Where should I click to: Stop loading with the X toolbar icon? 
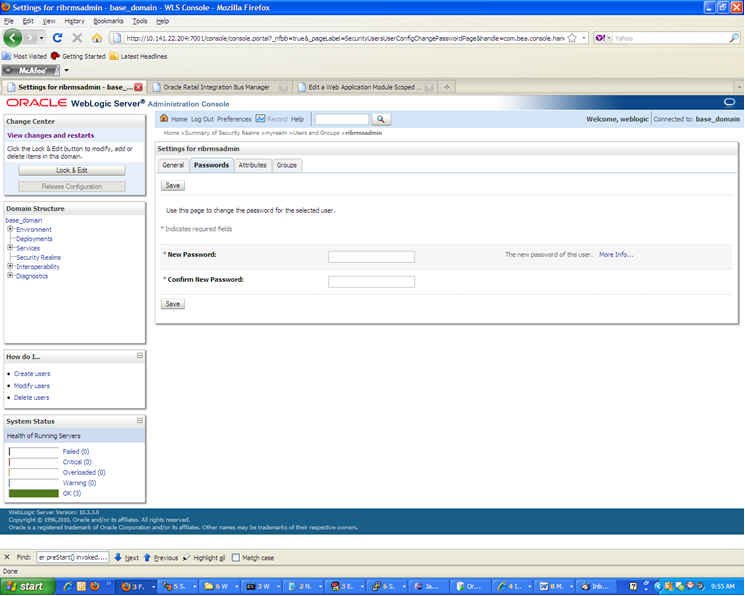[x=77, y=38]
